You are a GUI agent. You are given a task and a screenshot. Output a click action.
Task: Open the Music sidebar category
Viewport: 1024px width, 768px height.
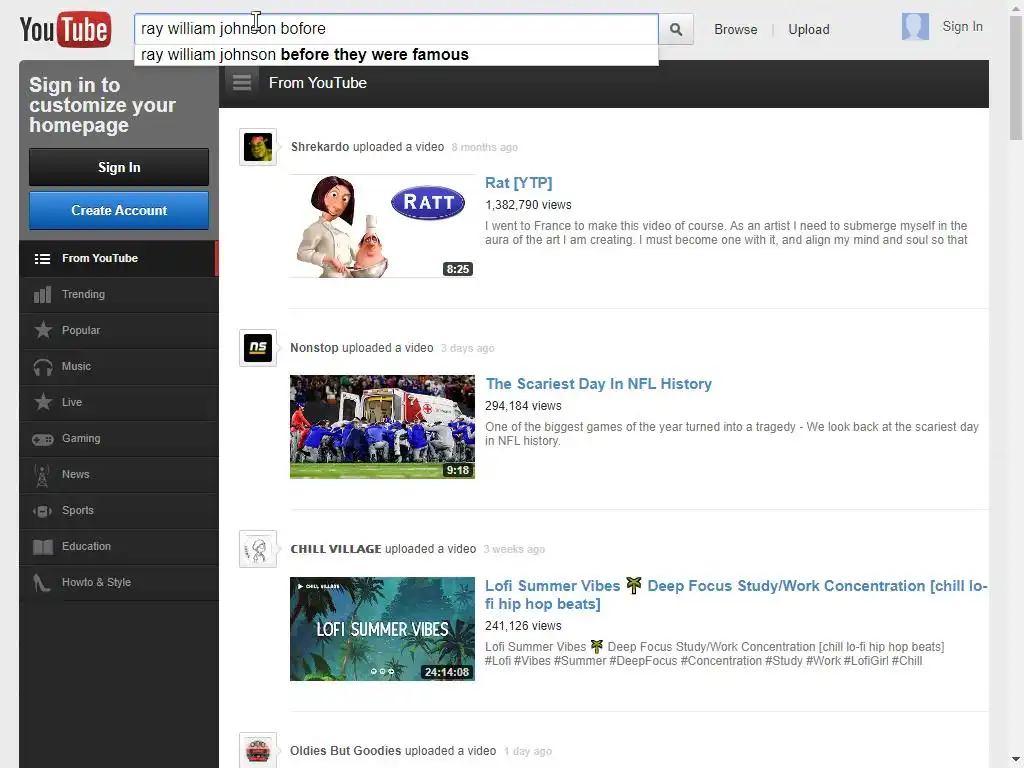pyautogui.click(x=119, y=366)
